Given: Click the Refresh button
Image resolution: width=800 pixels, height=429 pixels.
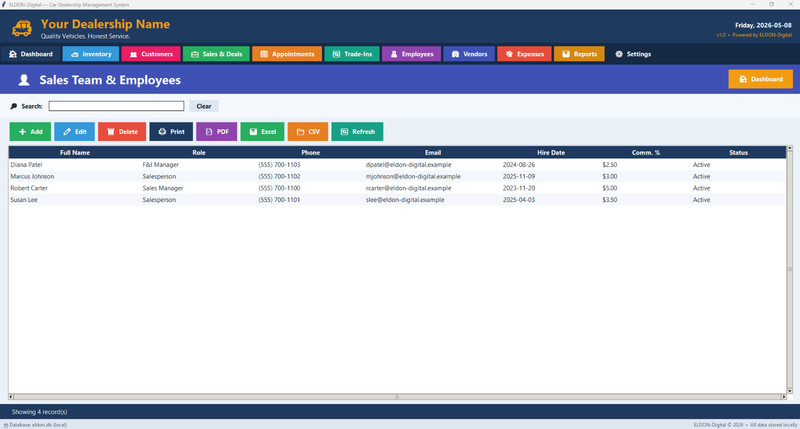Looking at the screenshot, I should click(x=357, y=132).
